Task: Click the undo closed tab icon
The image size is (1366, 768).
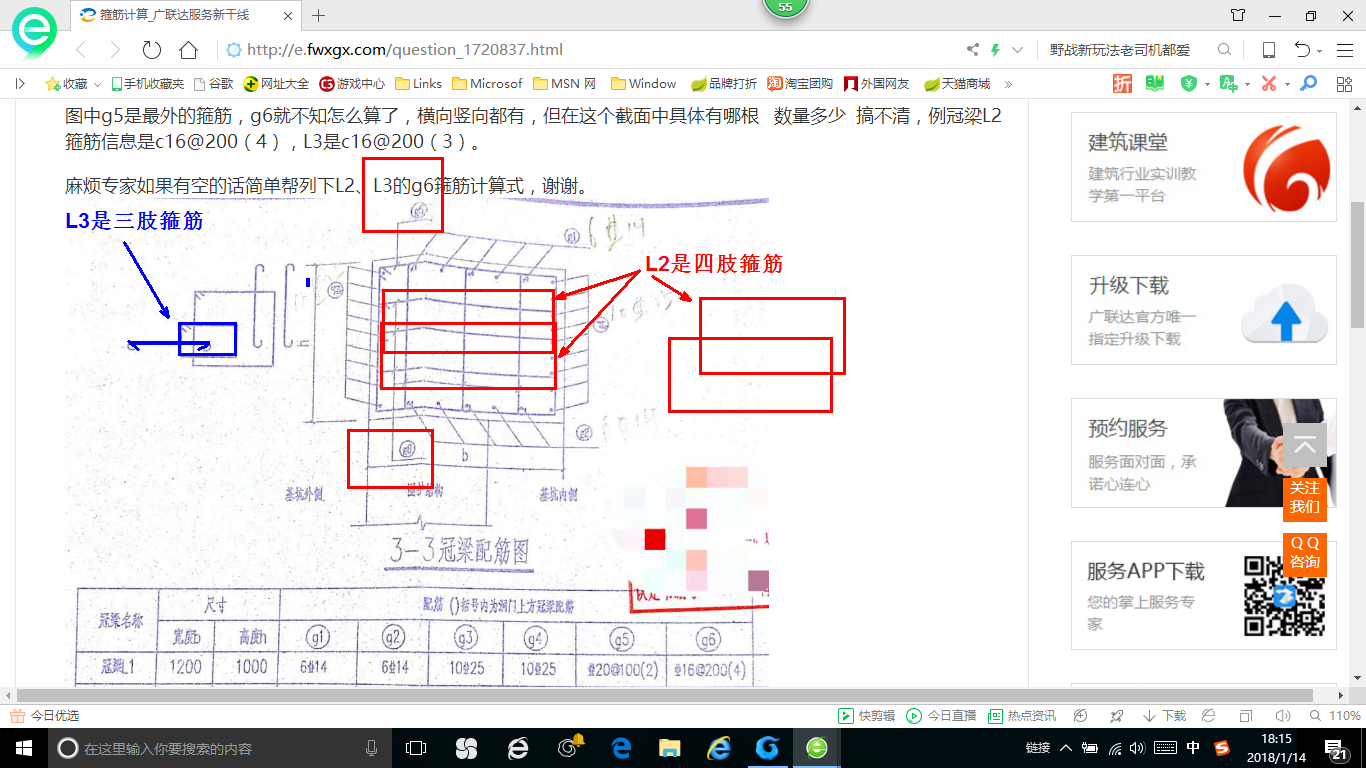Action: click(x=1303, y=50)
